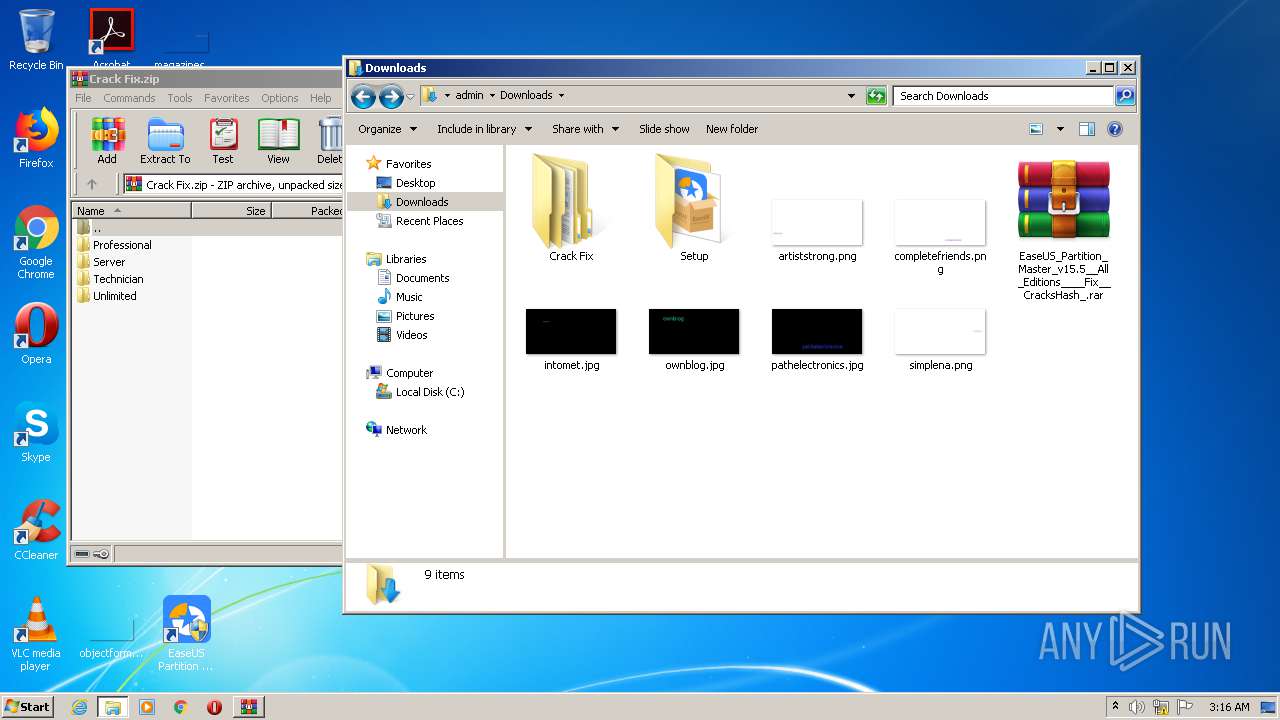Open Explorer help question mark icon
This screenshot has height=720, width=1280.
tap(1115, 129)
